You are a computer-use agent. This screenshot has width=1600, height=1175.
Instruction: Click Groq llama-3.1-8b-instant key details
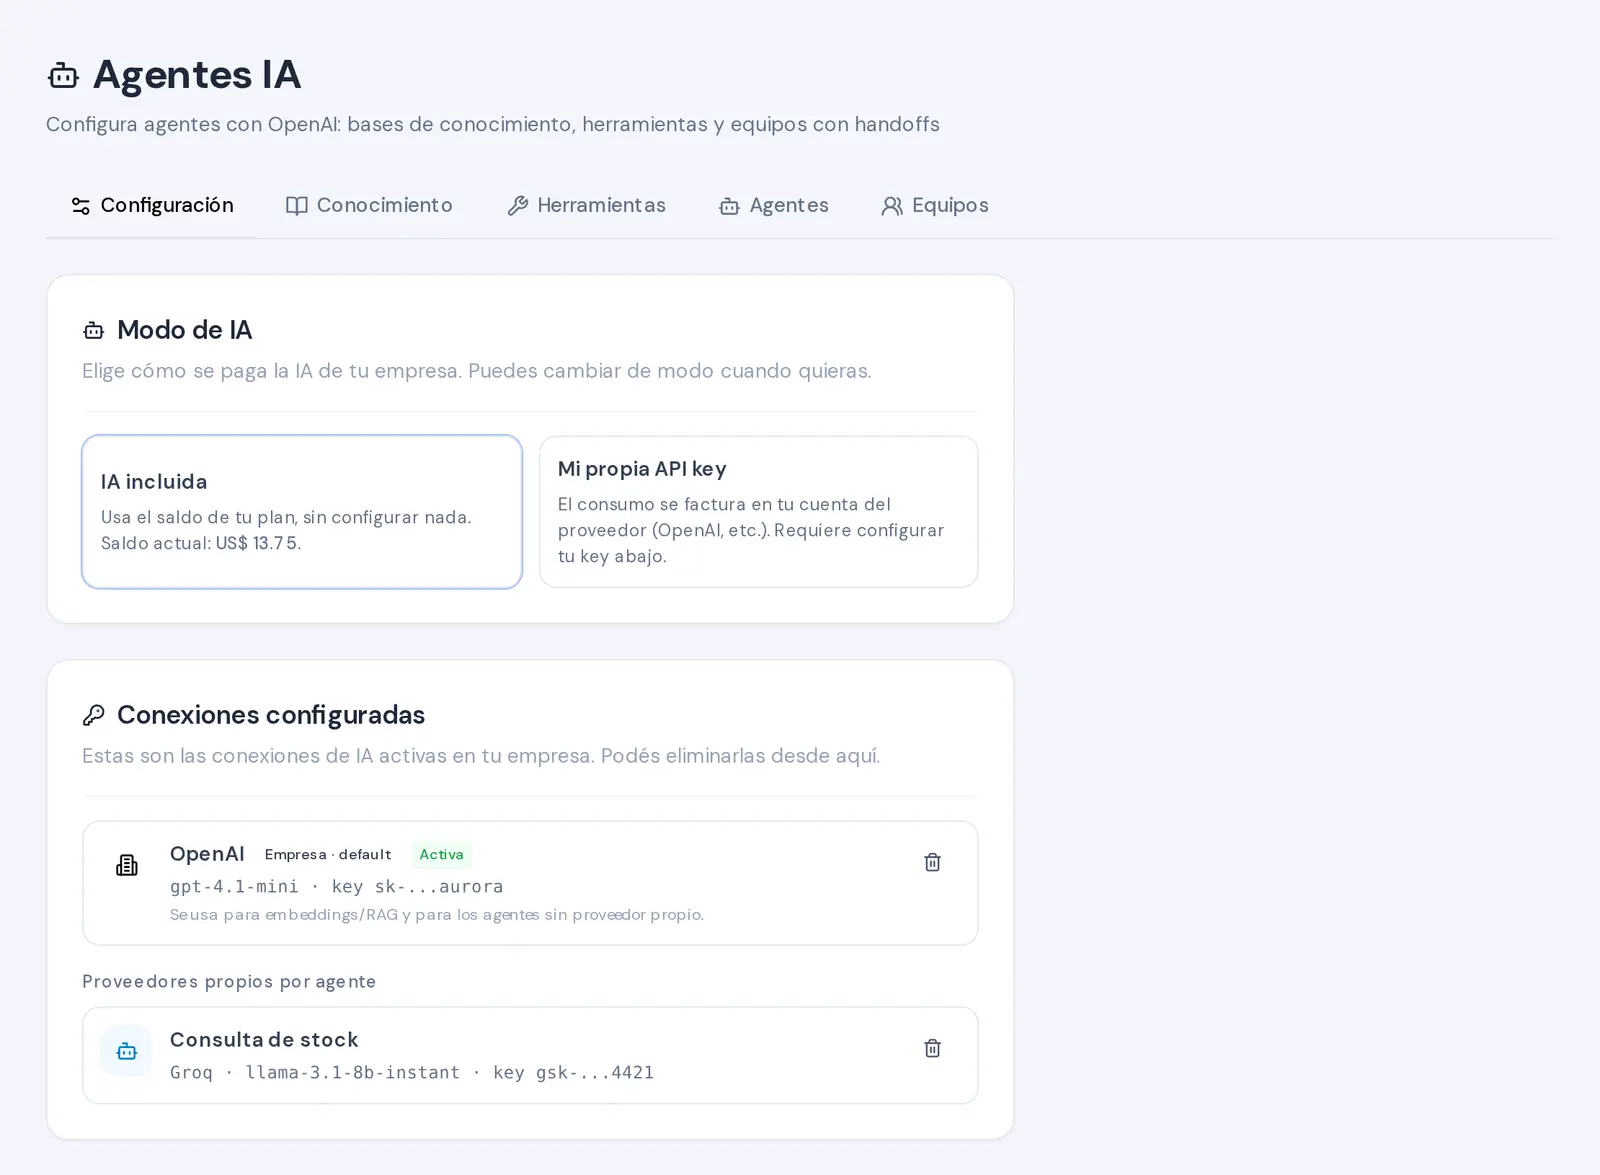pos(412,1073)
